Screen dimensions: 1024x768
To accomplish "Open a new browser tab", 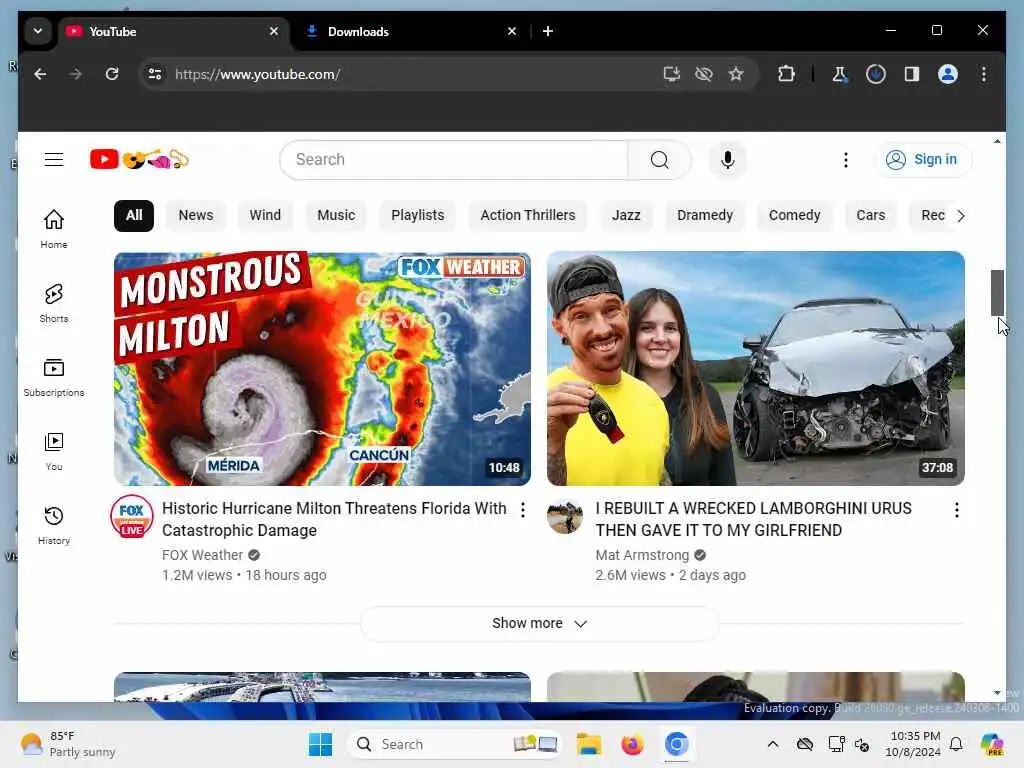I will (x=548, y=31).
